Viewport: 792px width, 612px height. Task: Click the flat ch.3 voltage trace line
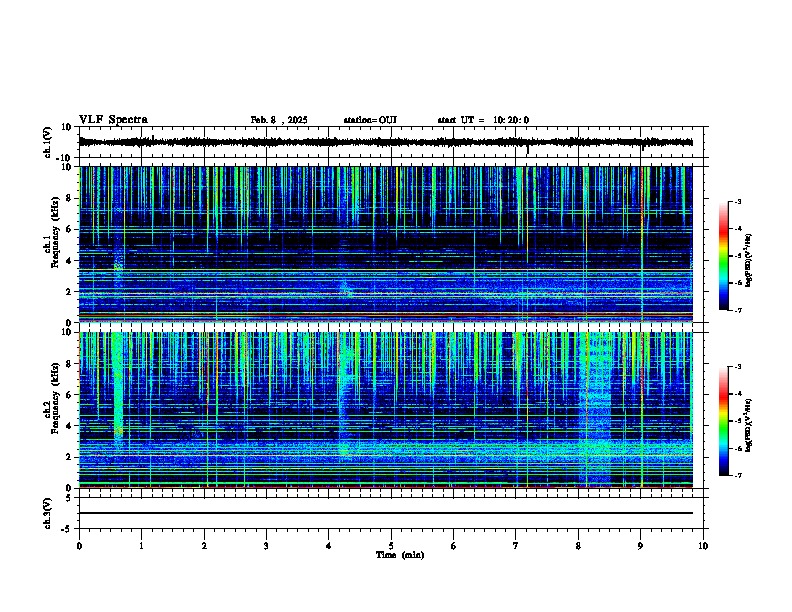[385, 513]
